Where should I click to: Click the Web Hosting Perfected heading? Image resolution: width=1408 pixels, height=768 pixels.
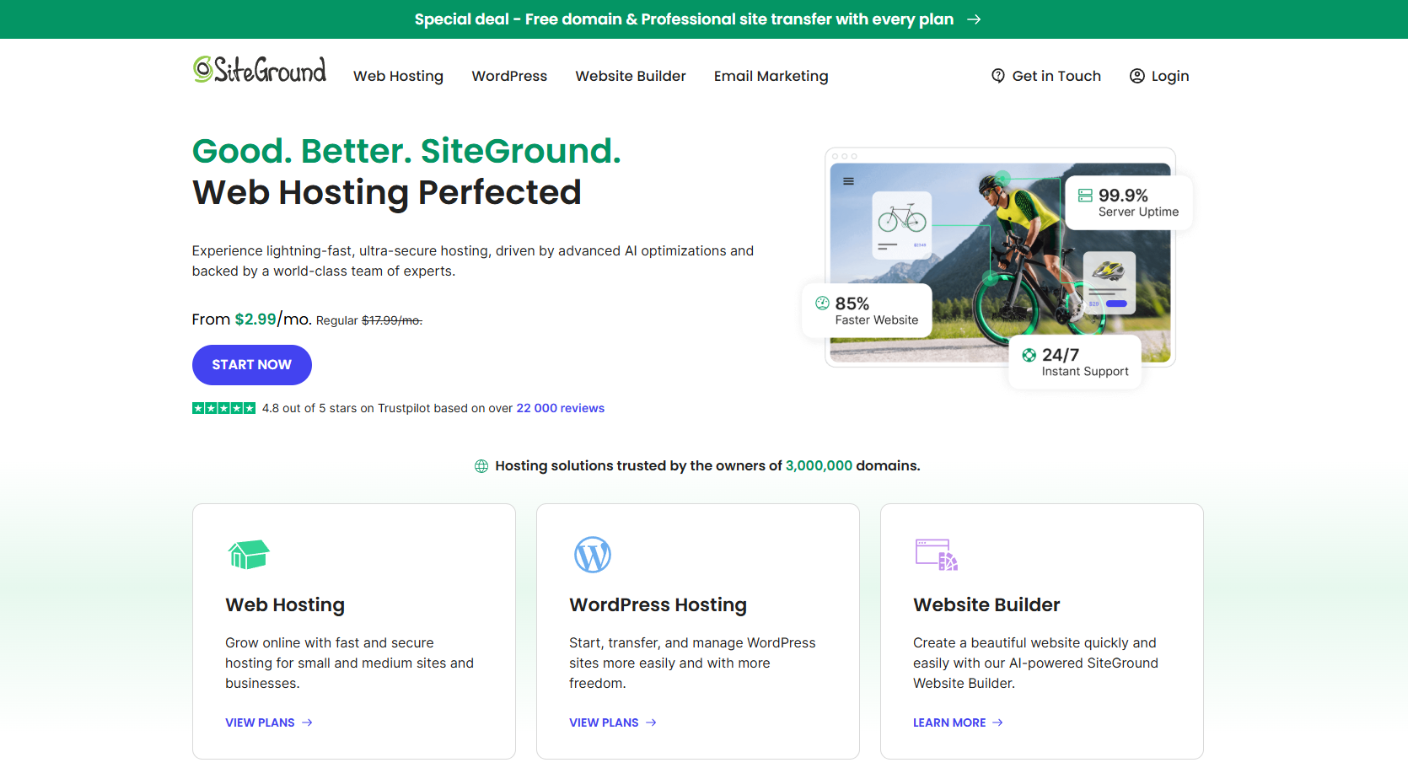click(x=387, y=192)
